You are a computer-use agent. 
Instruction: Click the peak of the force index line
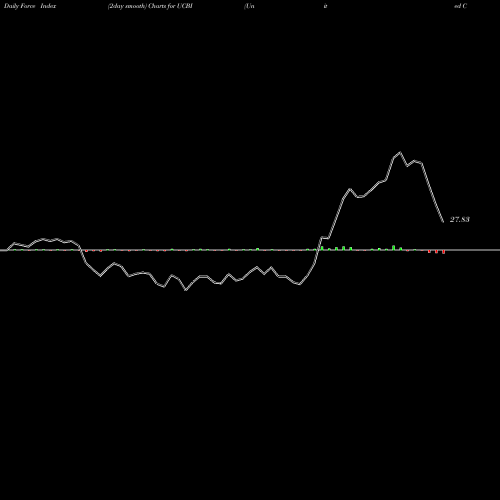tap(400, 152)
